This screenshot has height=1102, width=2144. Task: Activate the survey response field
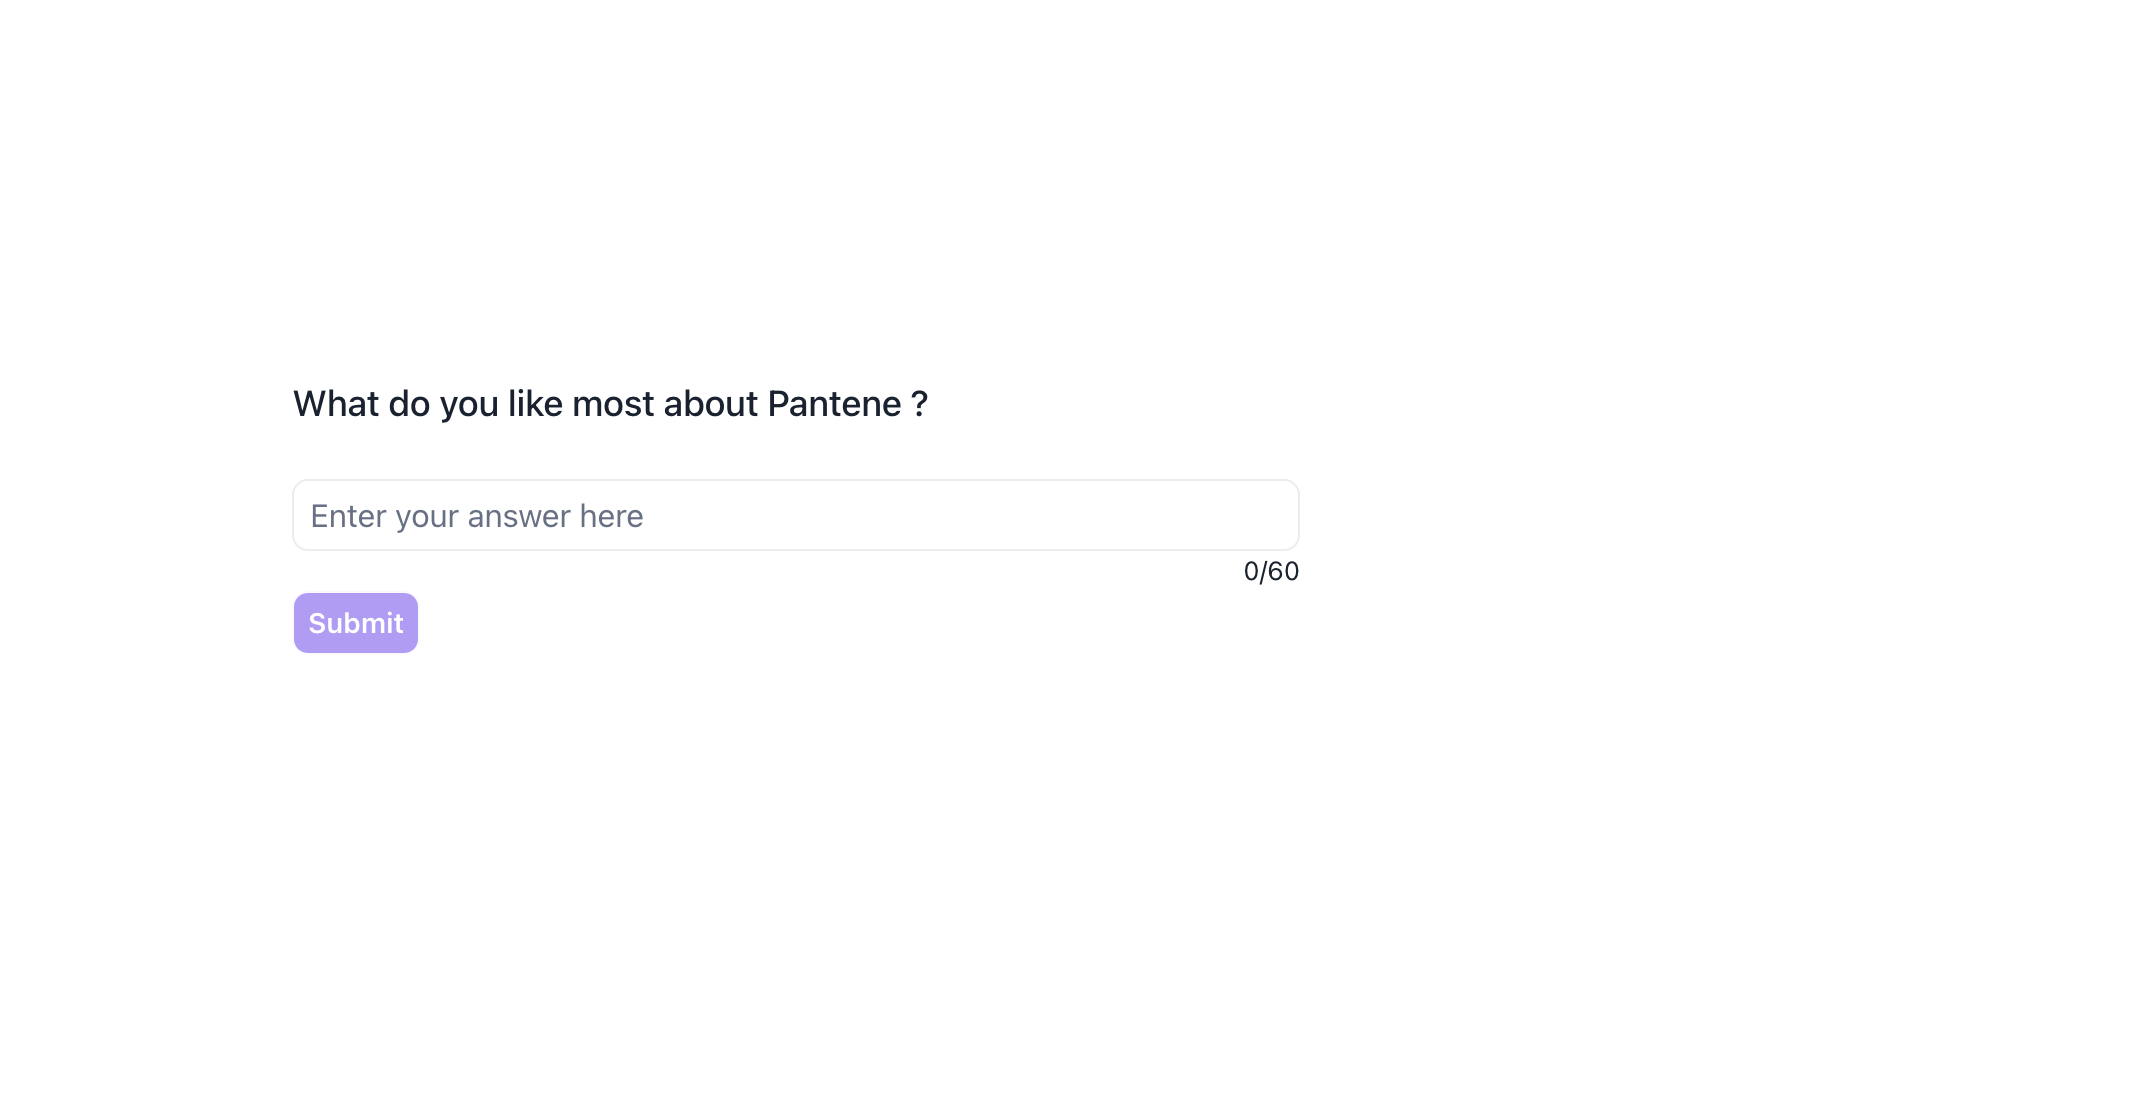click(795, 515)
